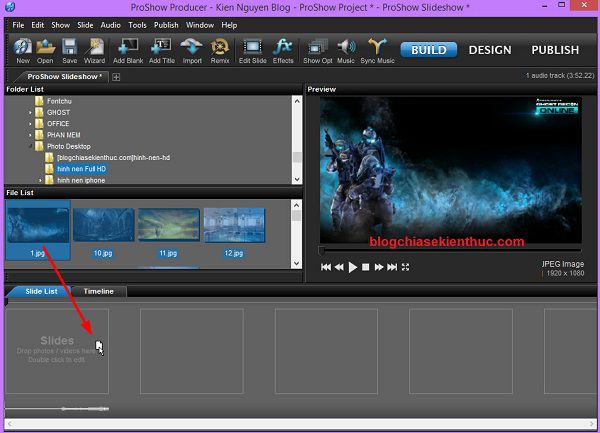Jump to the beginning of the preview
The height and width of the screenshot is (433, 600).
pos(326,267)
